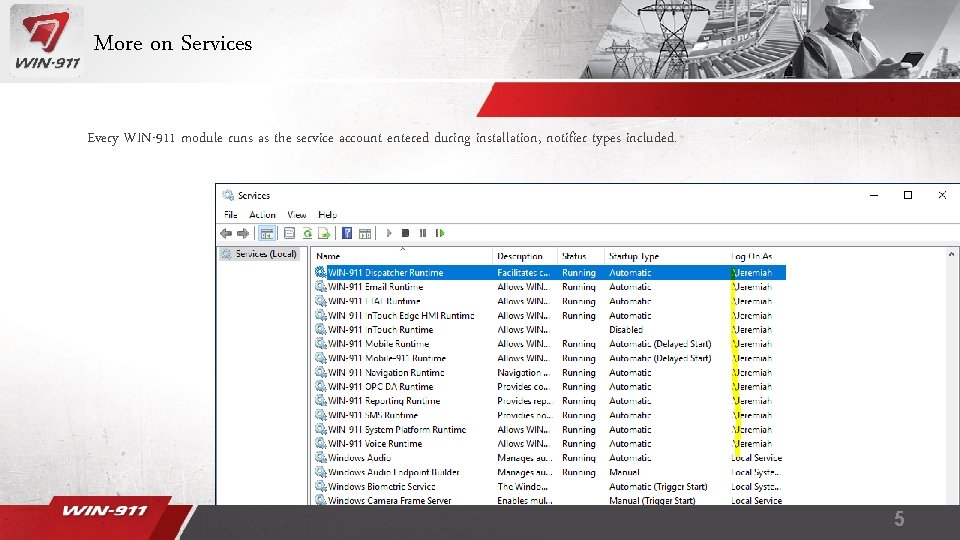Toggle the Show/Hide Action Pane icon

coord(365,233)
